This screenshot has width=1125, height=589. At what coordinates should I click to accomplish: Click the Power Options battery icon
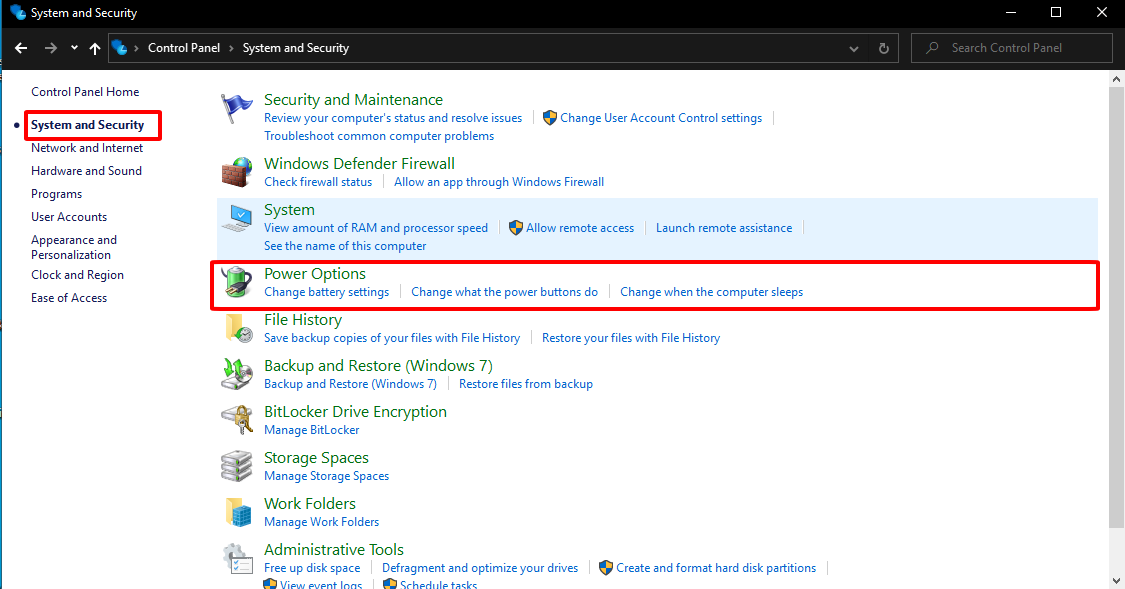coord(237,282)
